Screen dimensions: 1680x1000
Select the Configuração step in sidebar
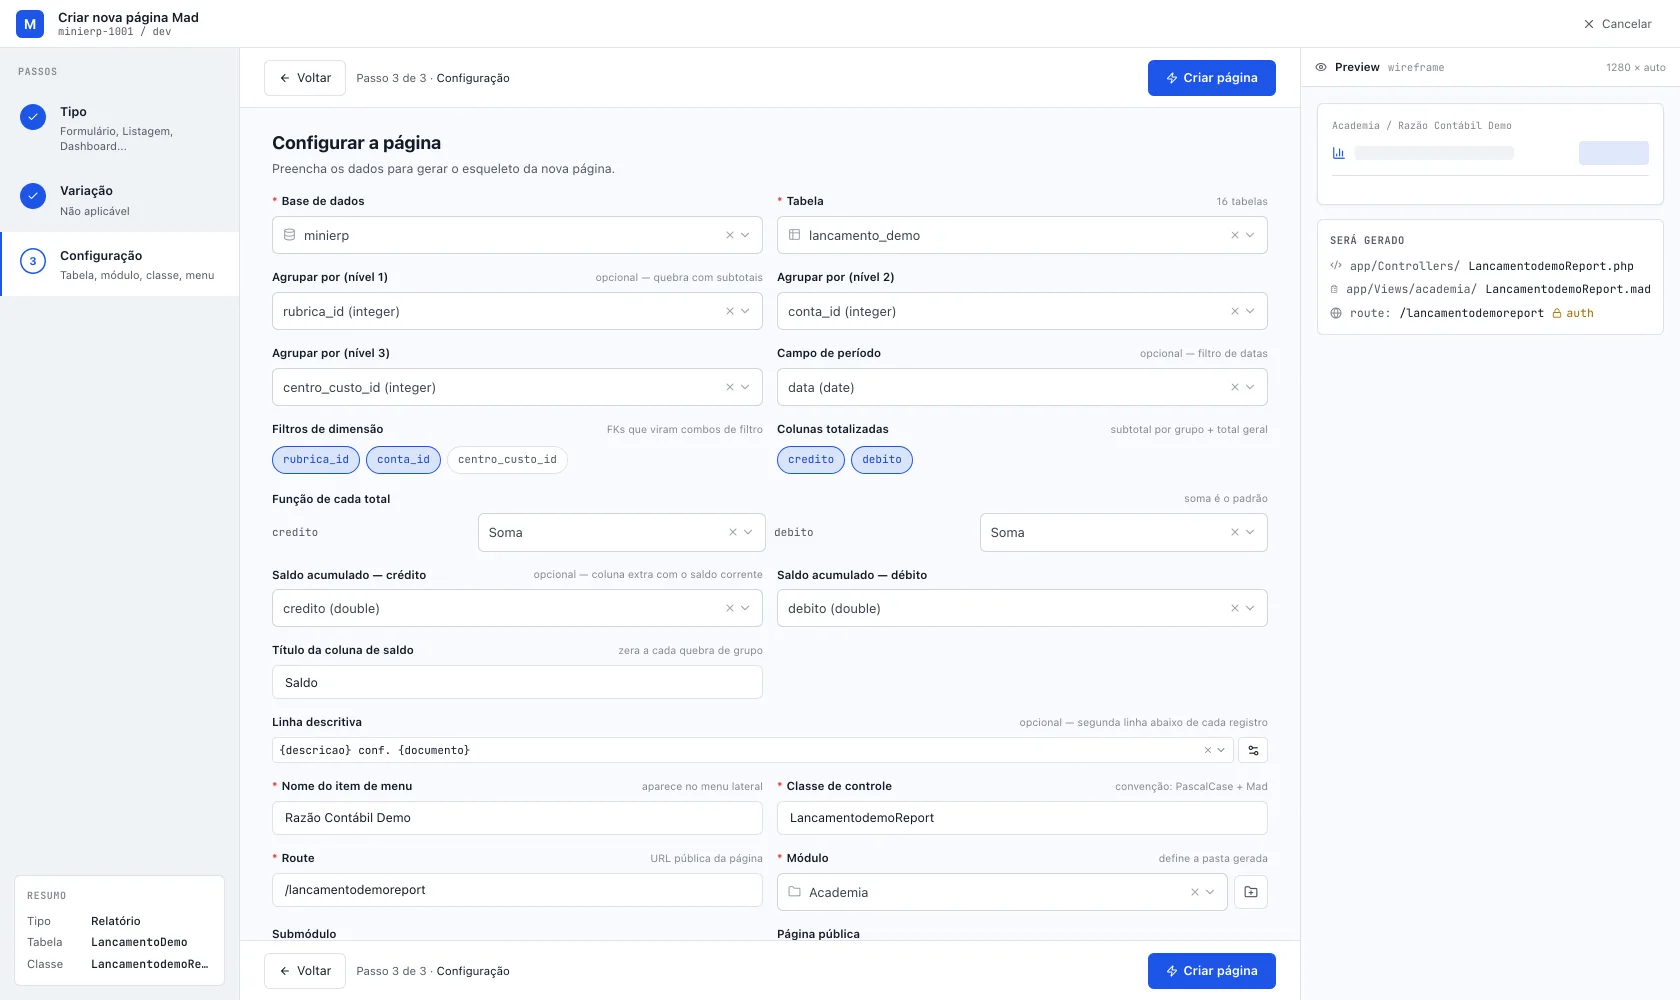(120, 264)
